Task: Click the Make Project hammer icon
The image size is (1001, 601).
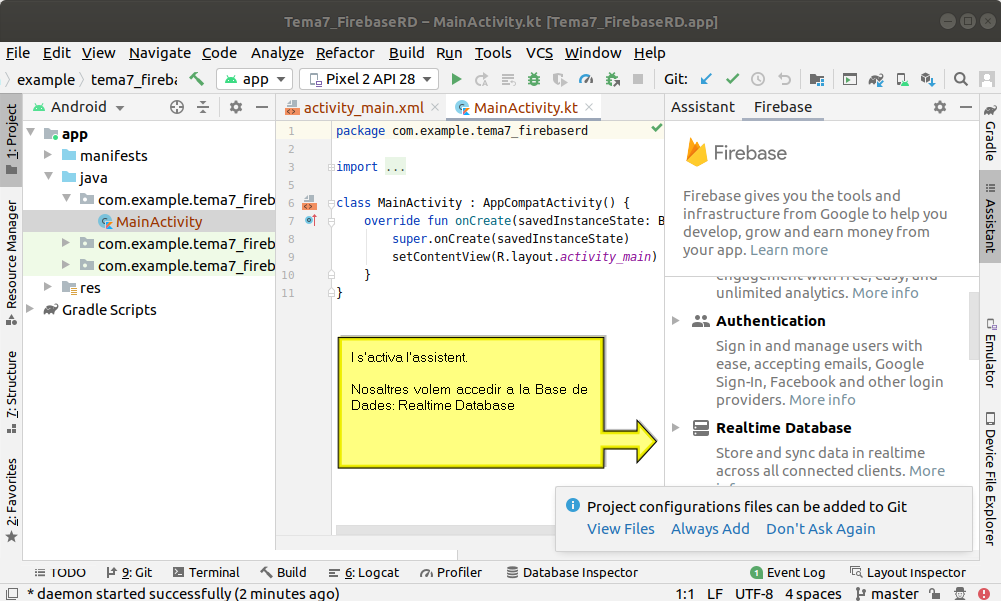Action: (197, 79)
